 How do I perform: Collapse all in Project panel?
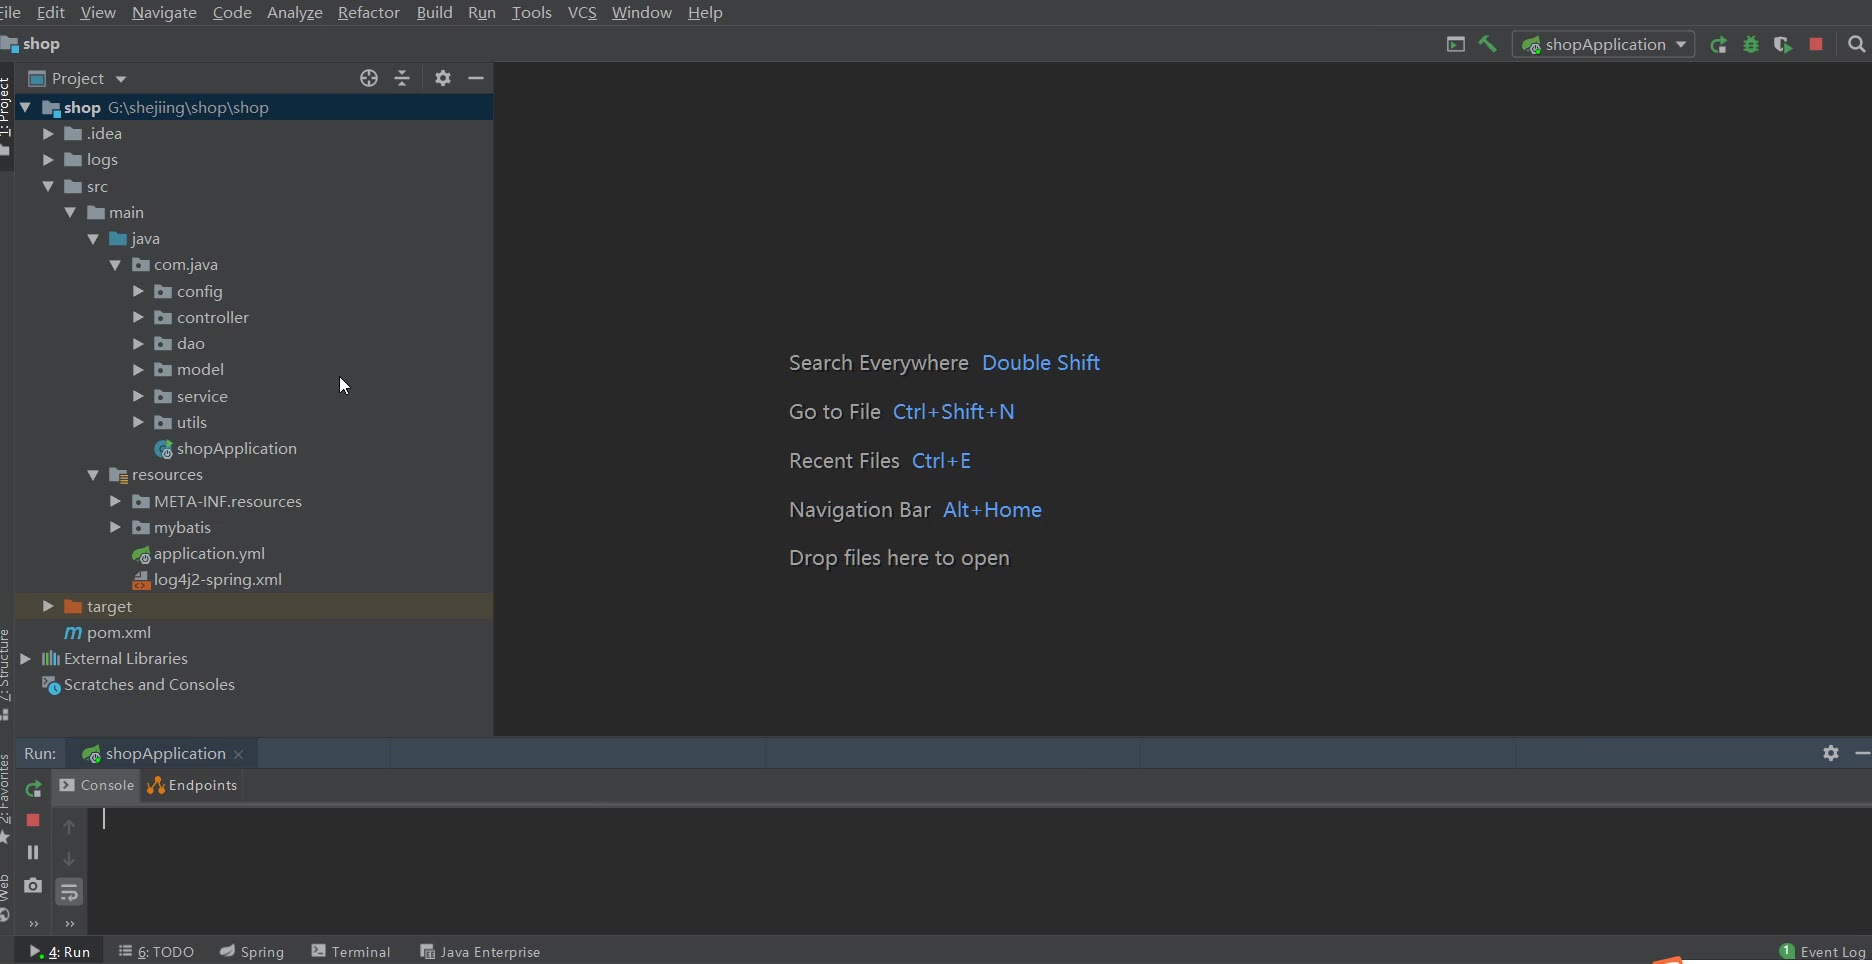pyautogui.click(x=402, y=78)
